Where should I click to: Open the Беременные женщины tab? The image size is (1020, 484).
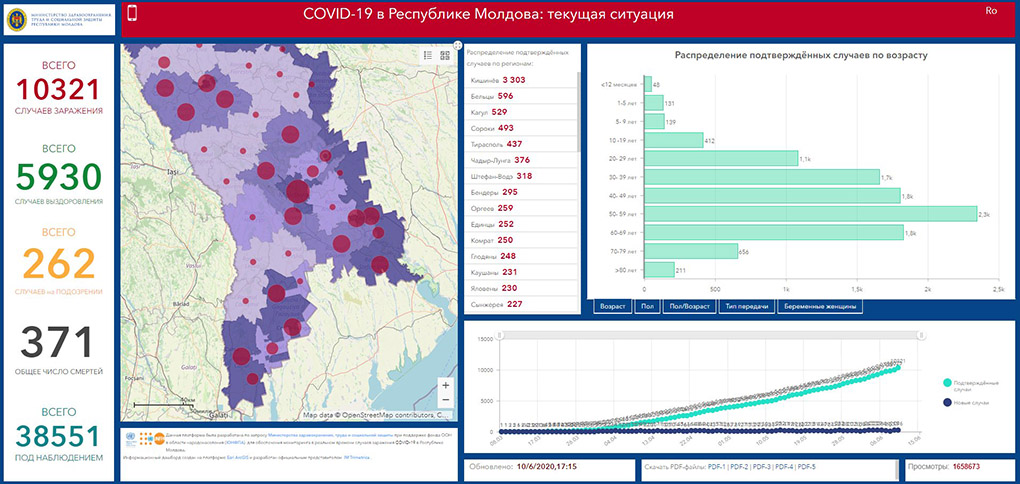coord(820,307)
